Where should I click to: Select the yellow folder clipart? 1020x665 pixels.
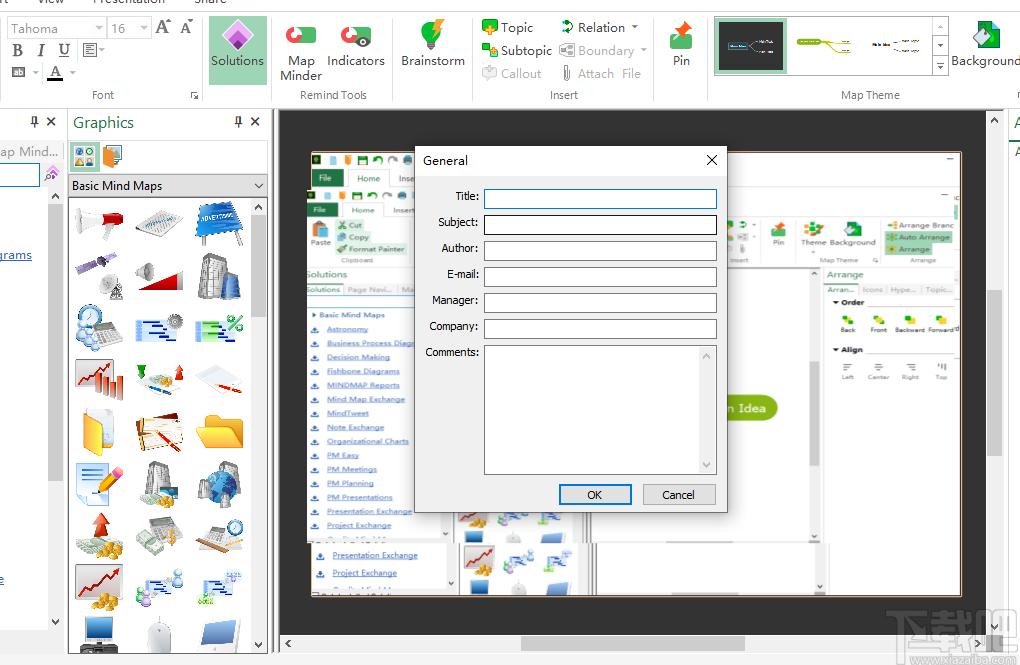tap(220, 431)
